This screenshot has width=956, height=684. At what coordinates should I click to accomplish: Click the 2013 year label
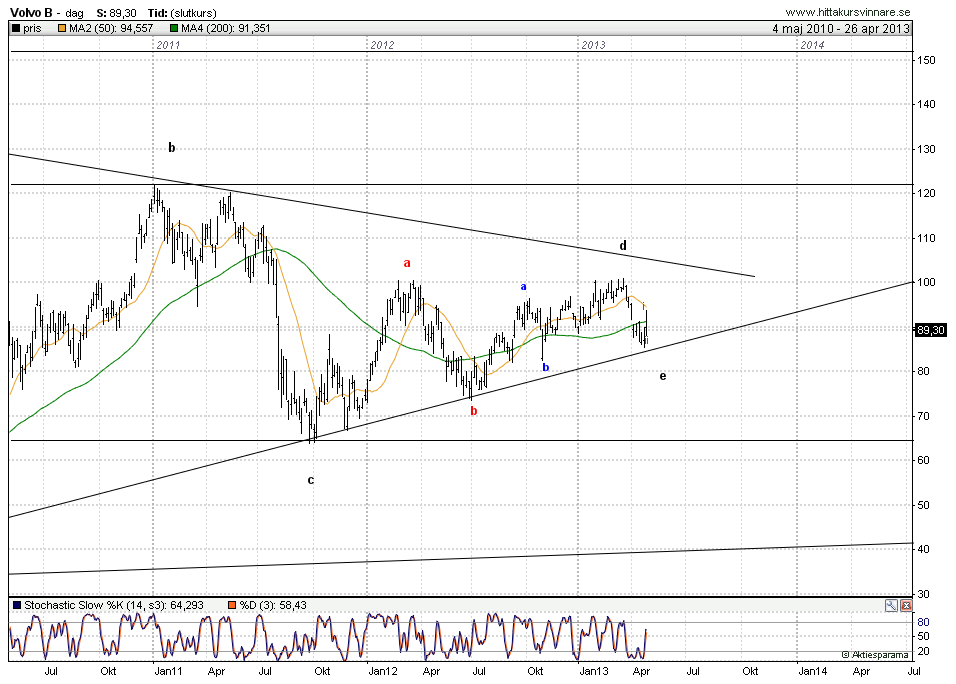tap(593, 45)
